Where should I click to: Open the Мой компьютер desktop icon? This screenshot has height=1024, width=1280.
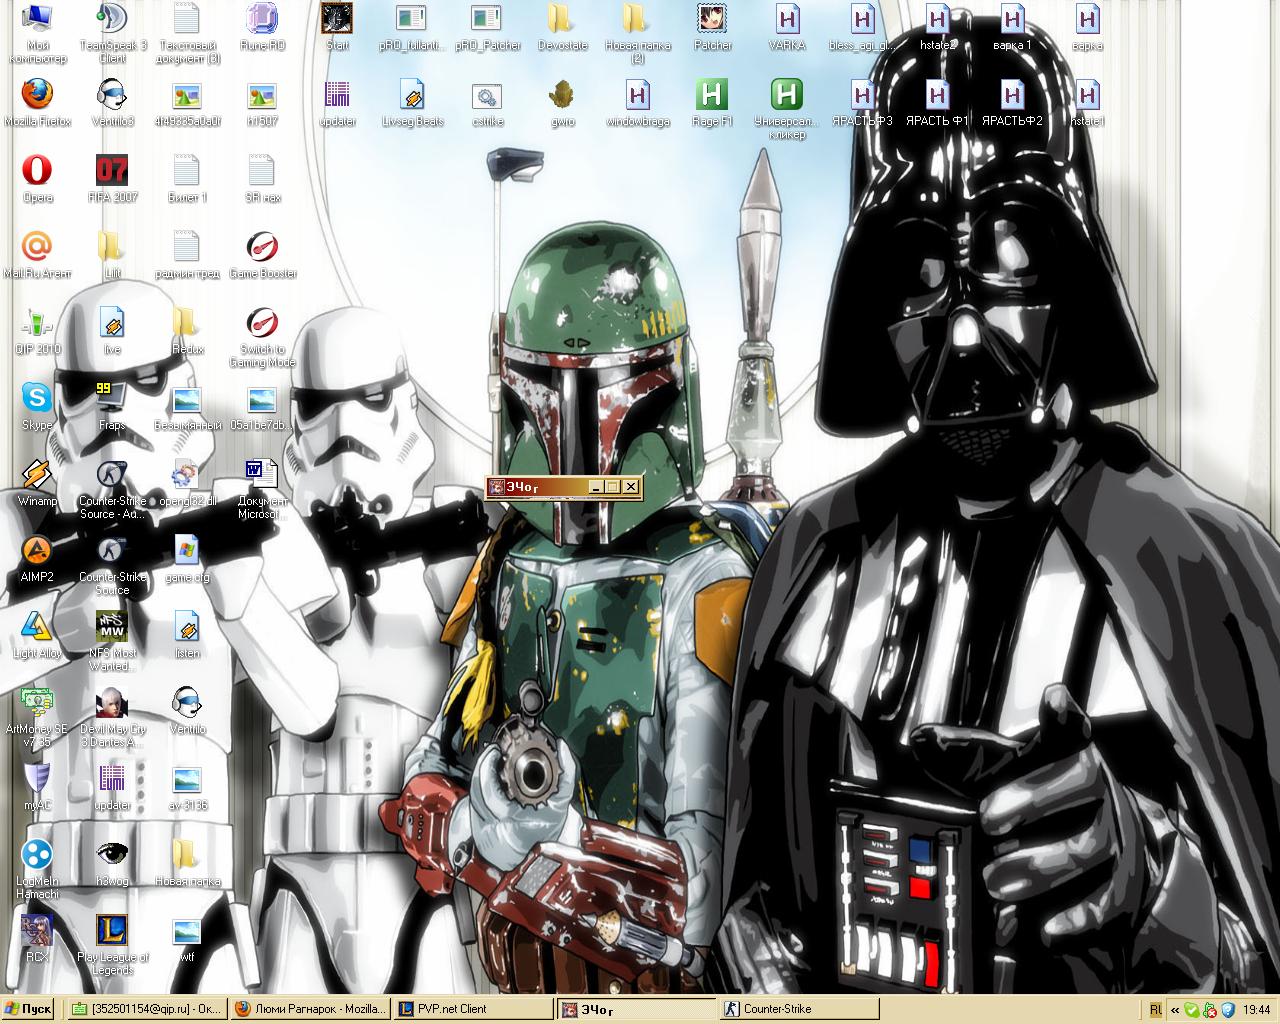click(x=37, y=33)
